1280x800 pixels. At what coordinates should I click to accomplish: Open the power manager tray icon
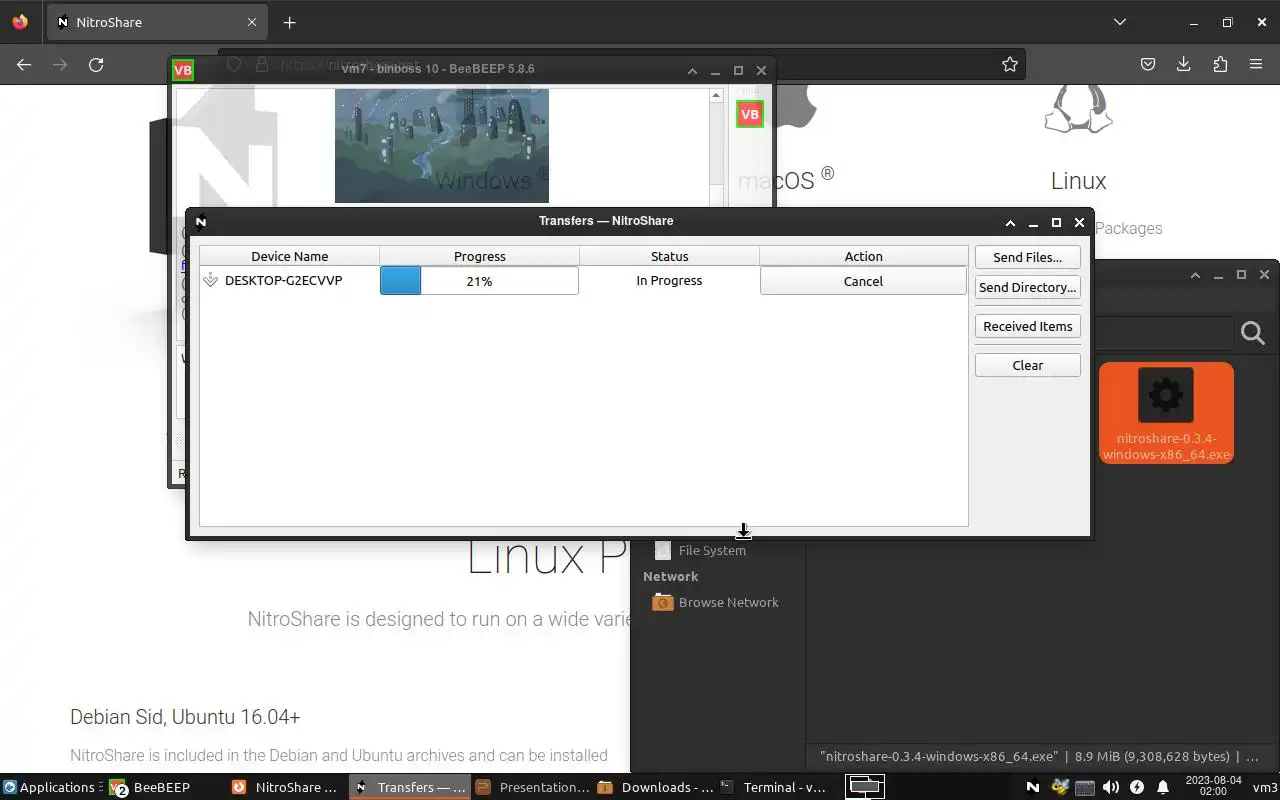(x=1137, y=787)
